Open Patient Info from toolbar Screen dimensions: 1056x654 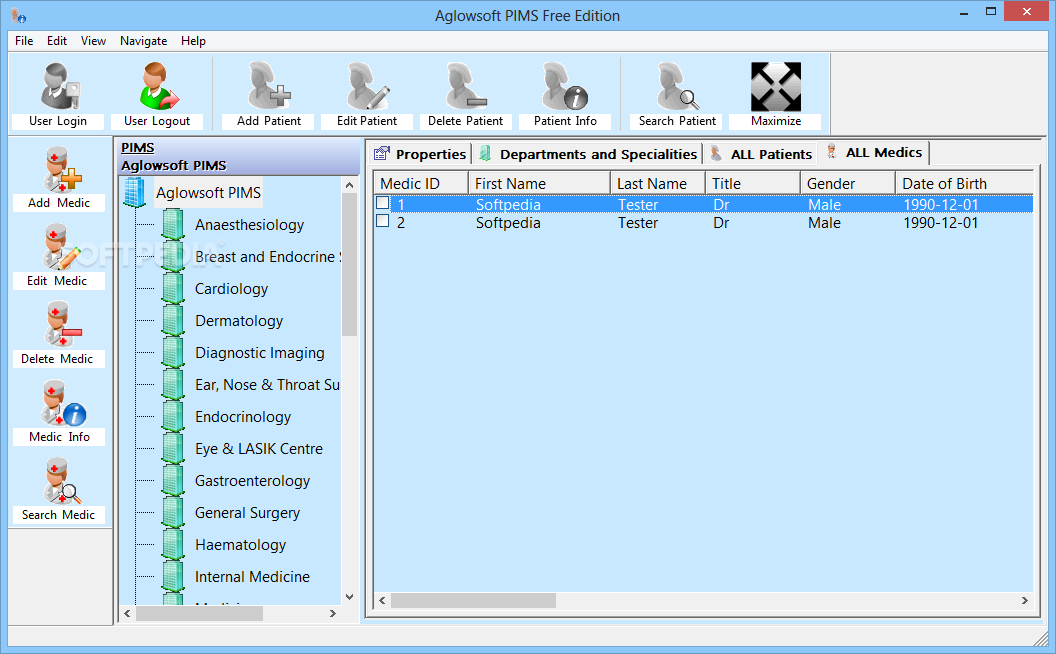[x=565, y=86]
